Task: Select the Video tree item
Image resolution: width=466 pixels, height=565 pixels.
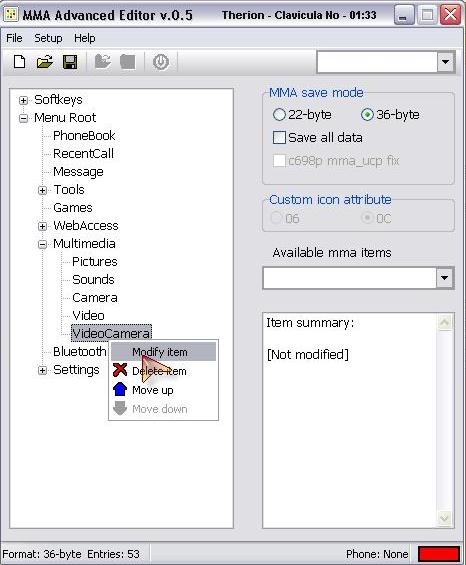Action: pyautogui.click(x=89, y=316)
